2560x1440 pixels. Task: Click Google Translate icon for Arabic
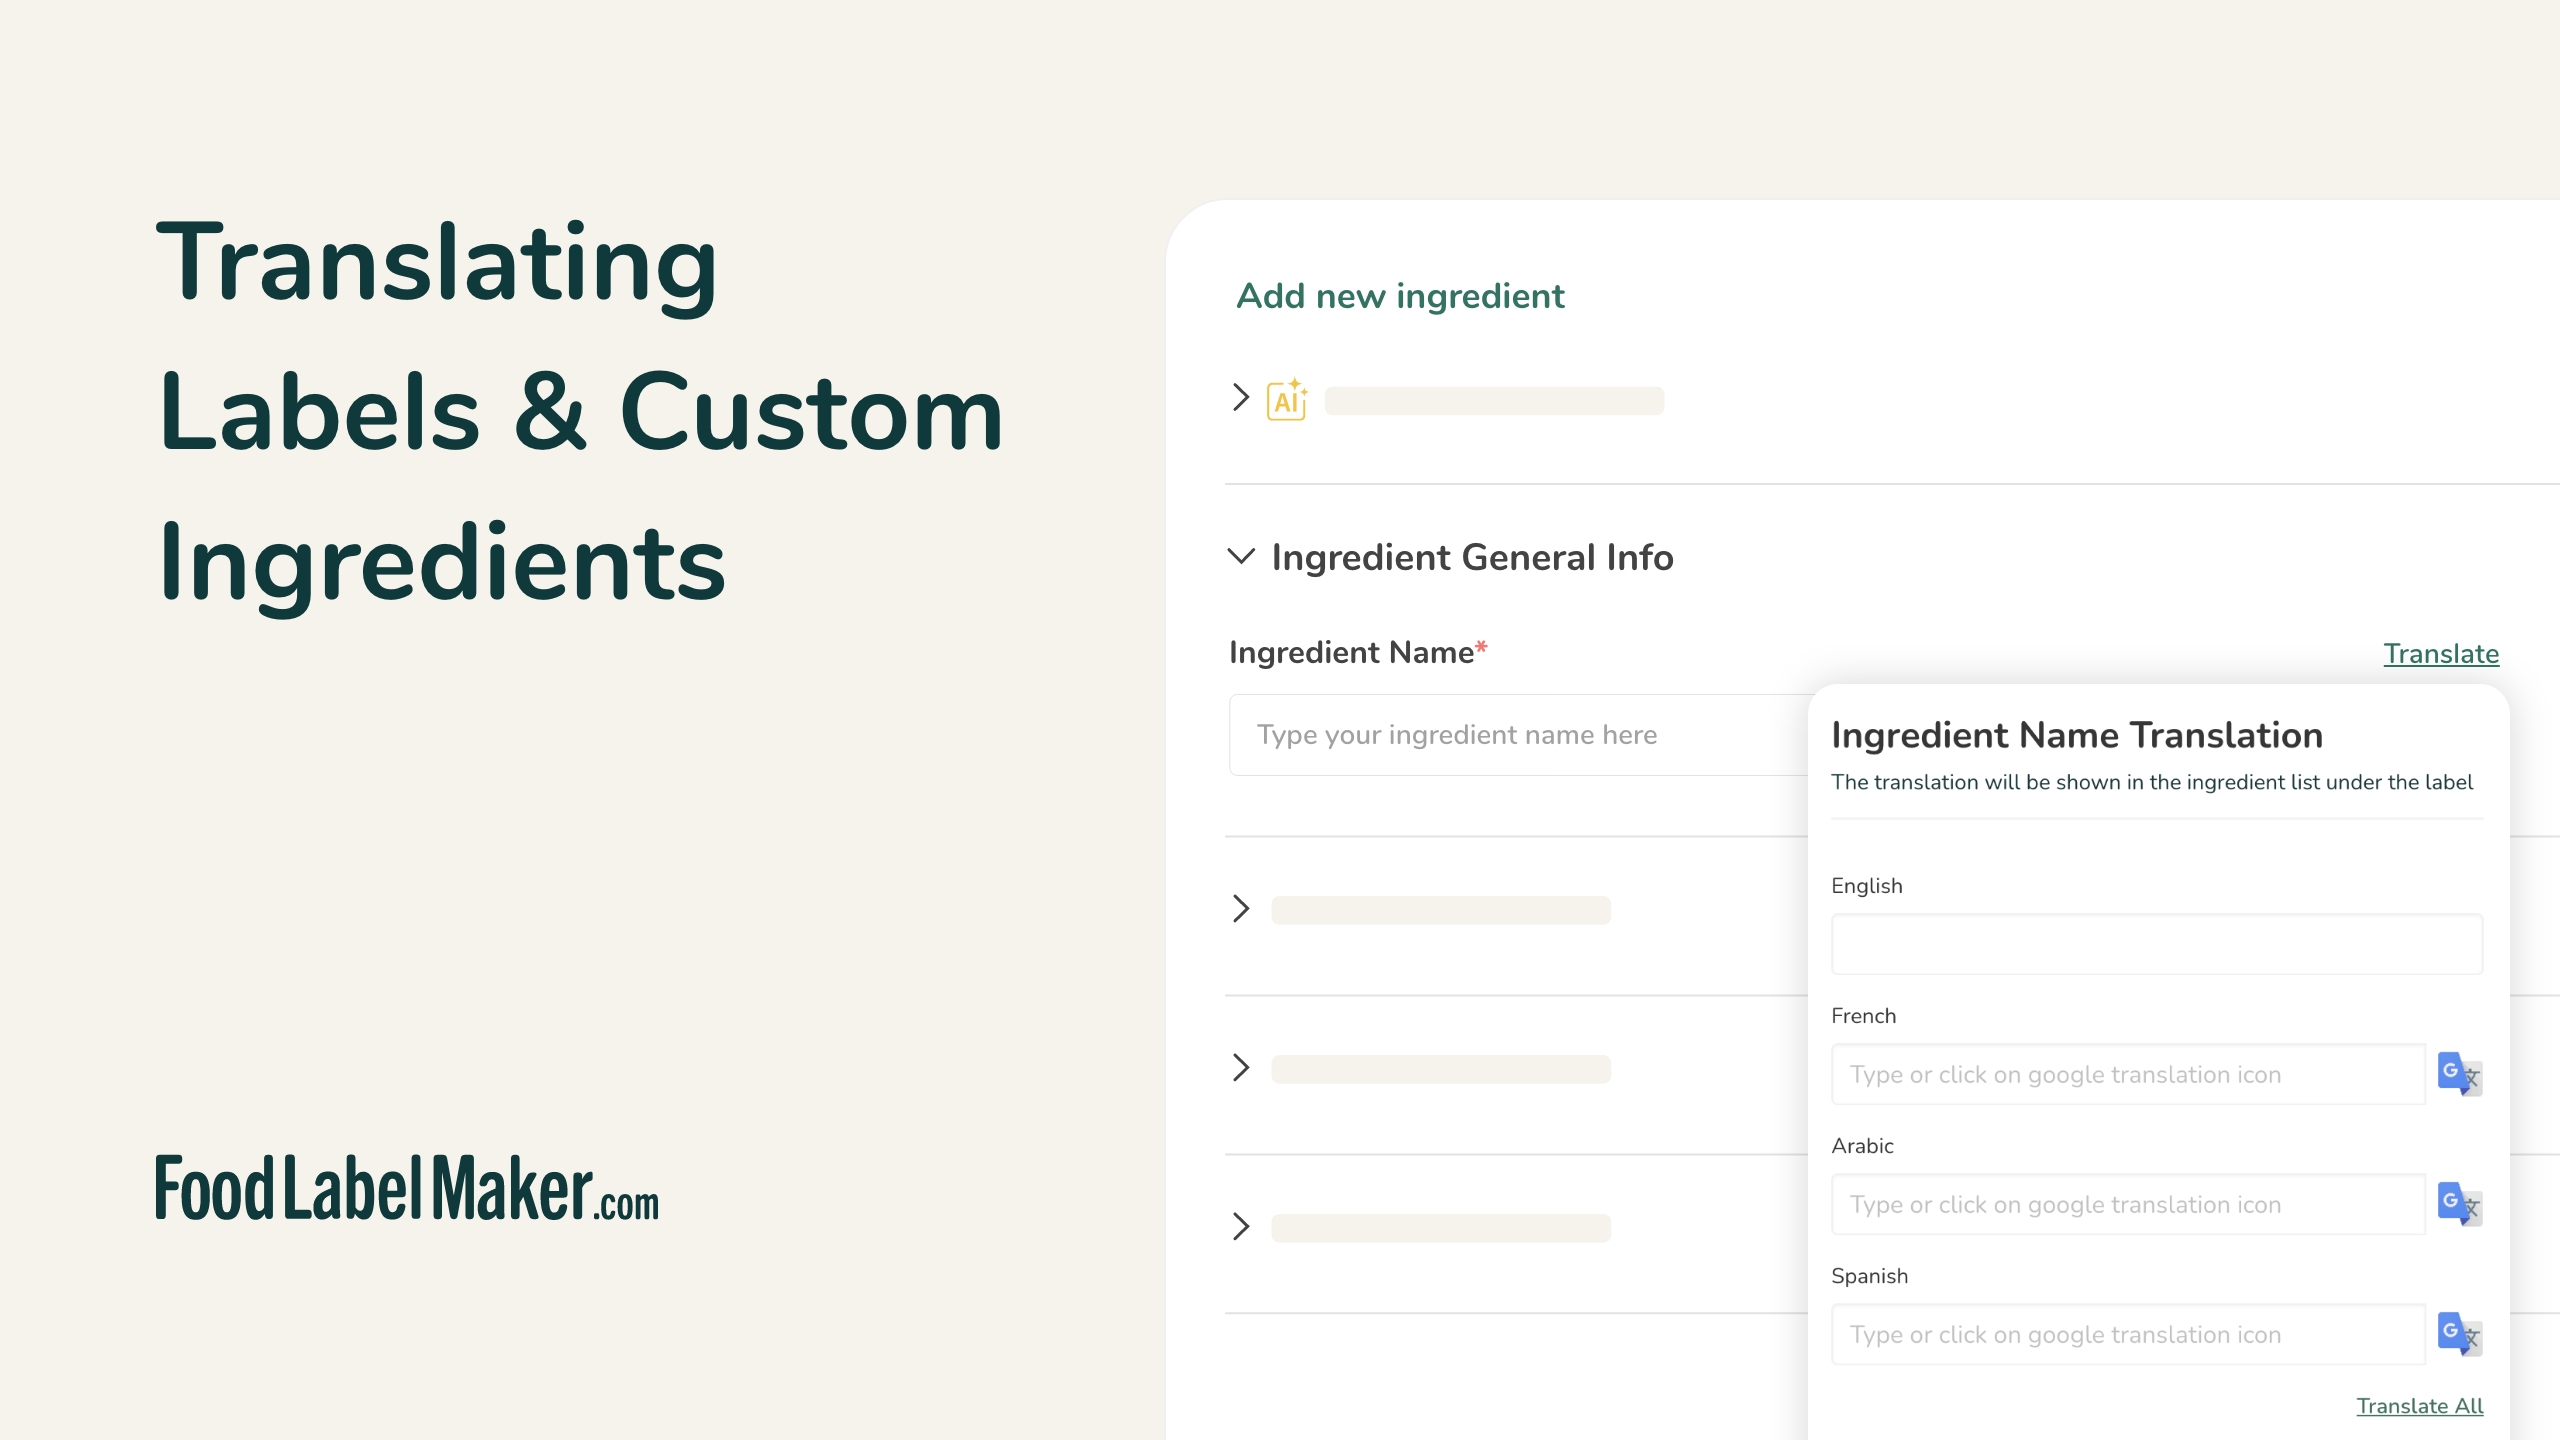[2459, 1204]
